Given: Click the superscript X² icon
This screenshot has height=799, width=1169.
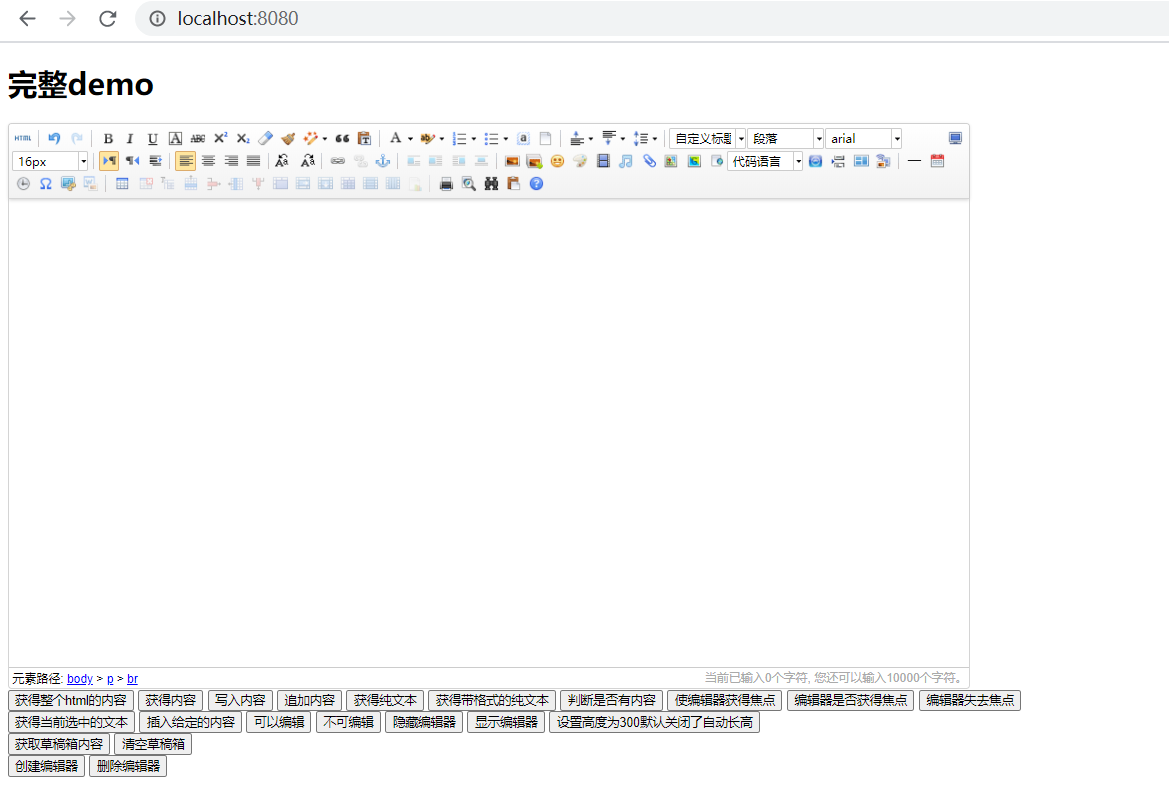Looking at the screenshot, I should 221,139.
